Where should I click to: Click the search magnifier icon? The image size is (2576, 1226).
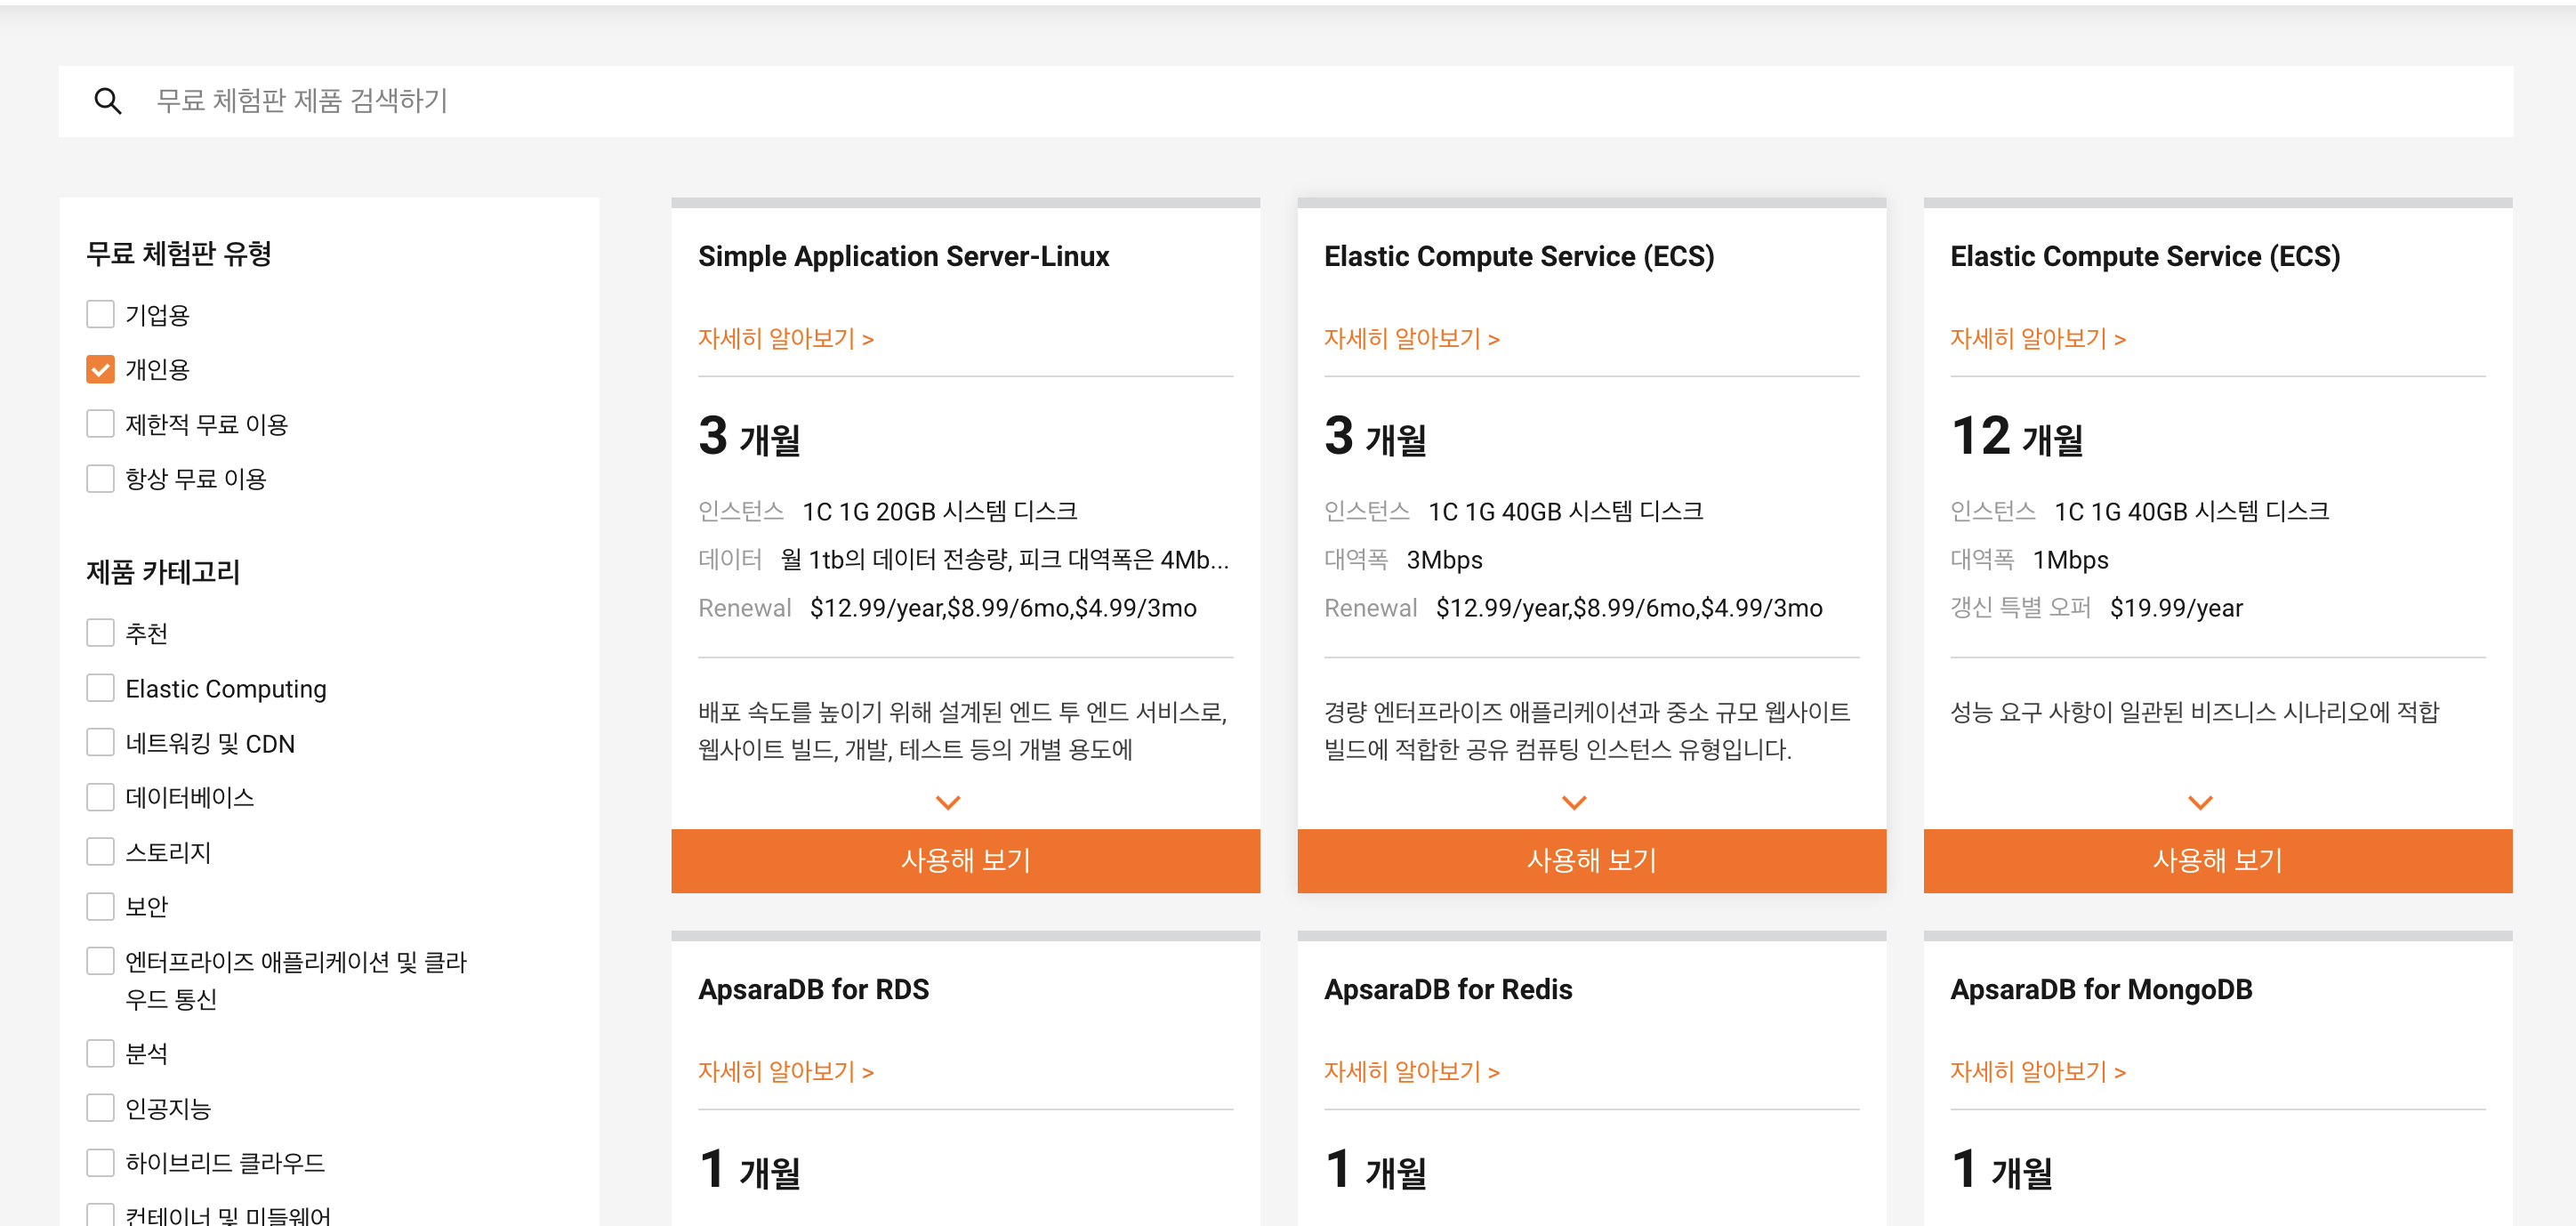(108, 101)
